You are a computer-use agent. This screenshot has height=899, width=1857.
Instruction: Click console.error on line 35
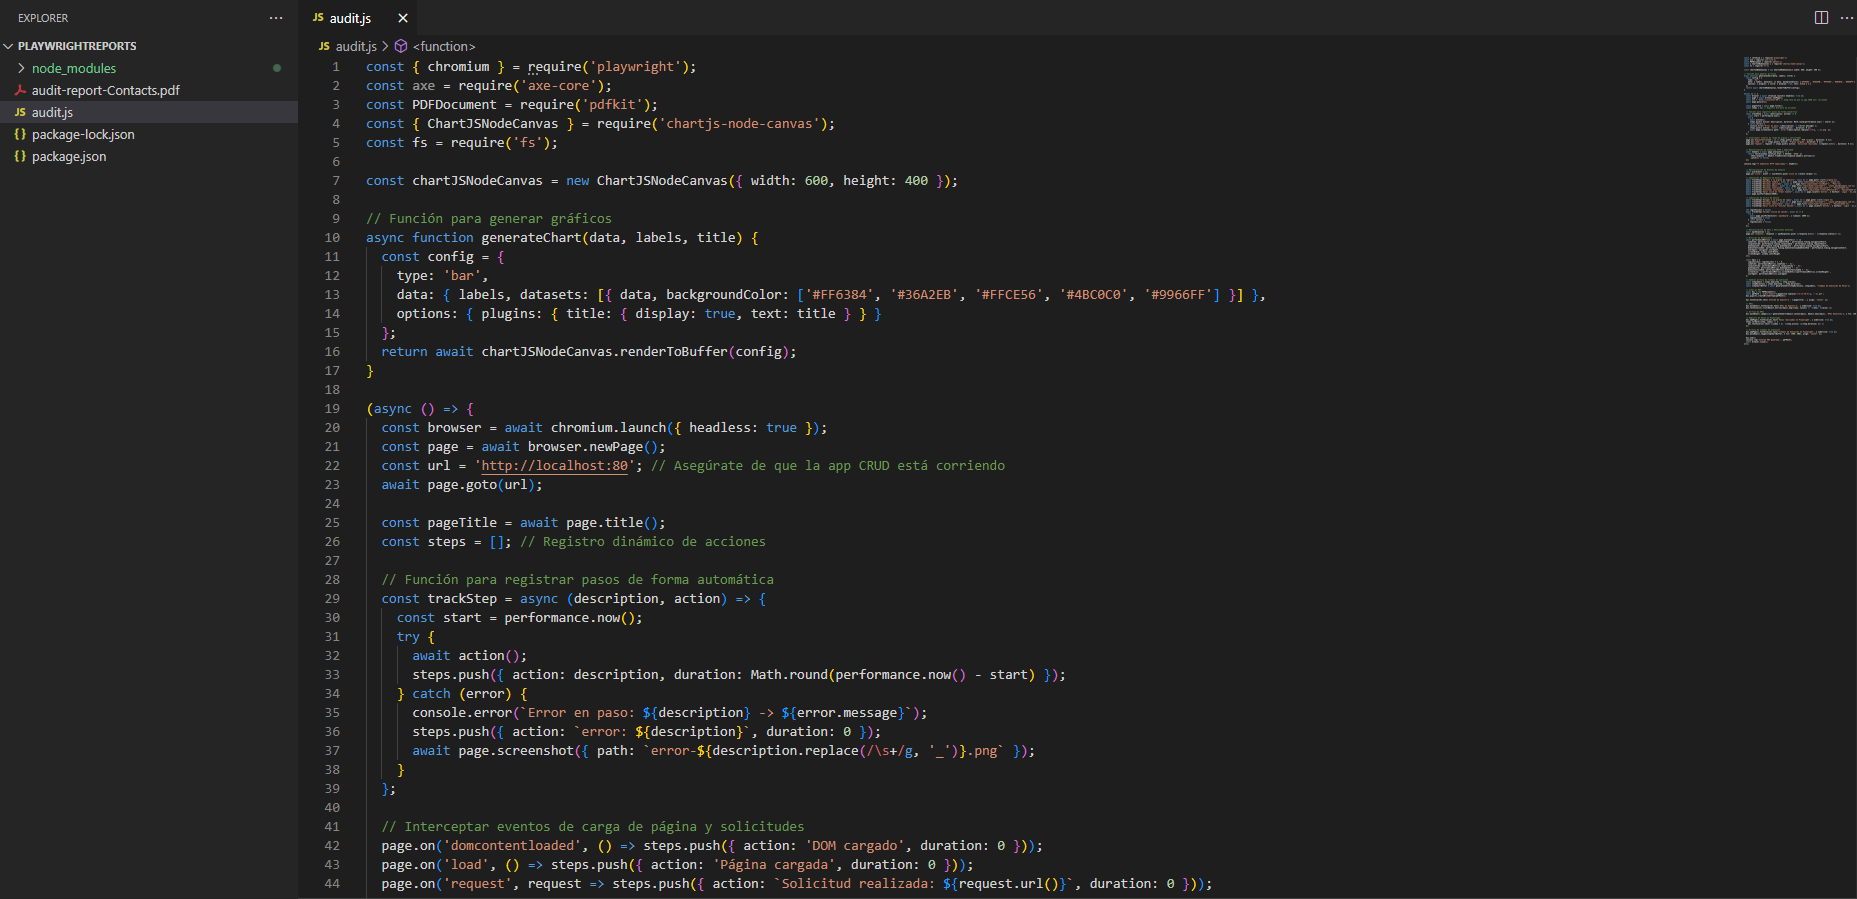point(462,713)
